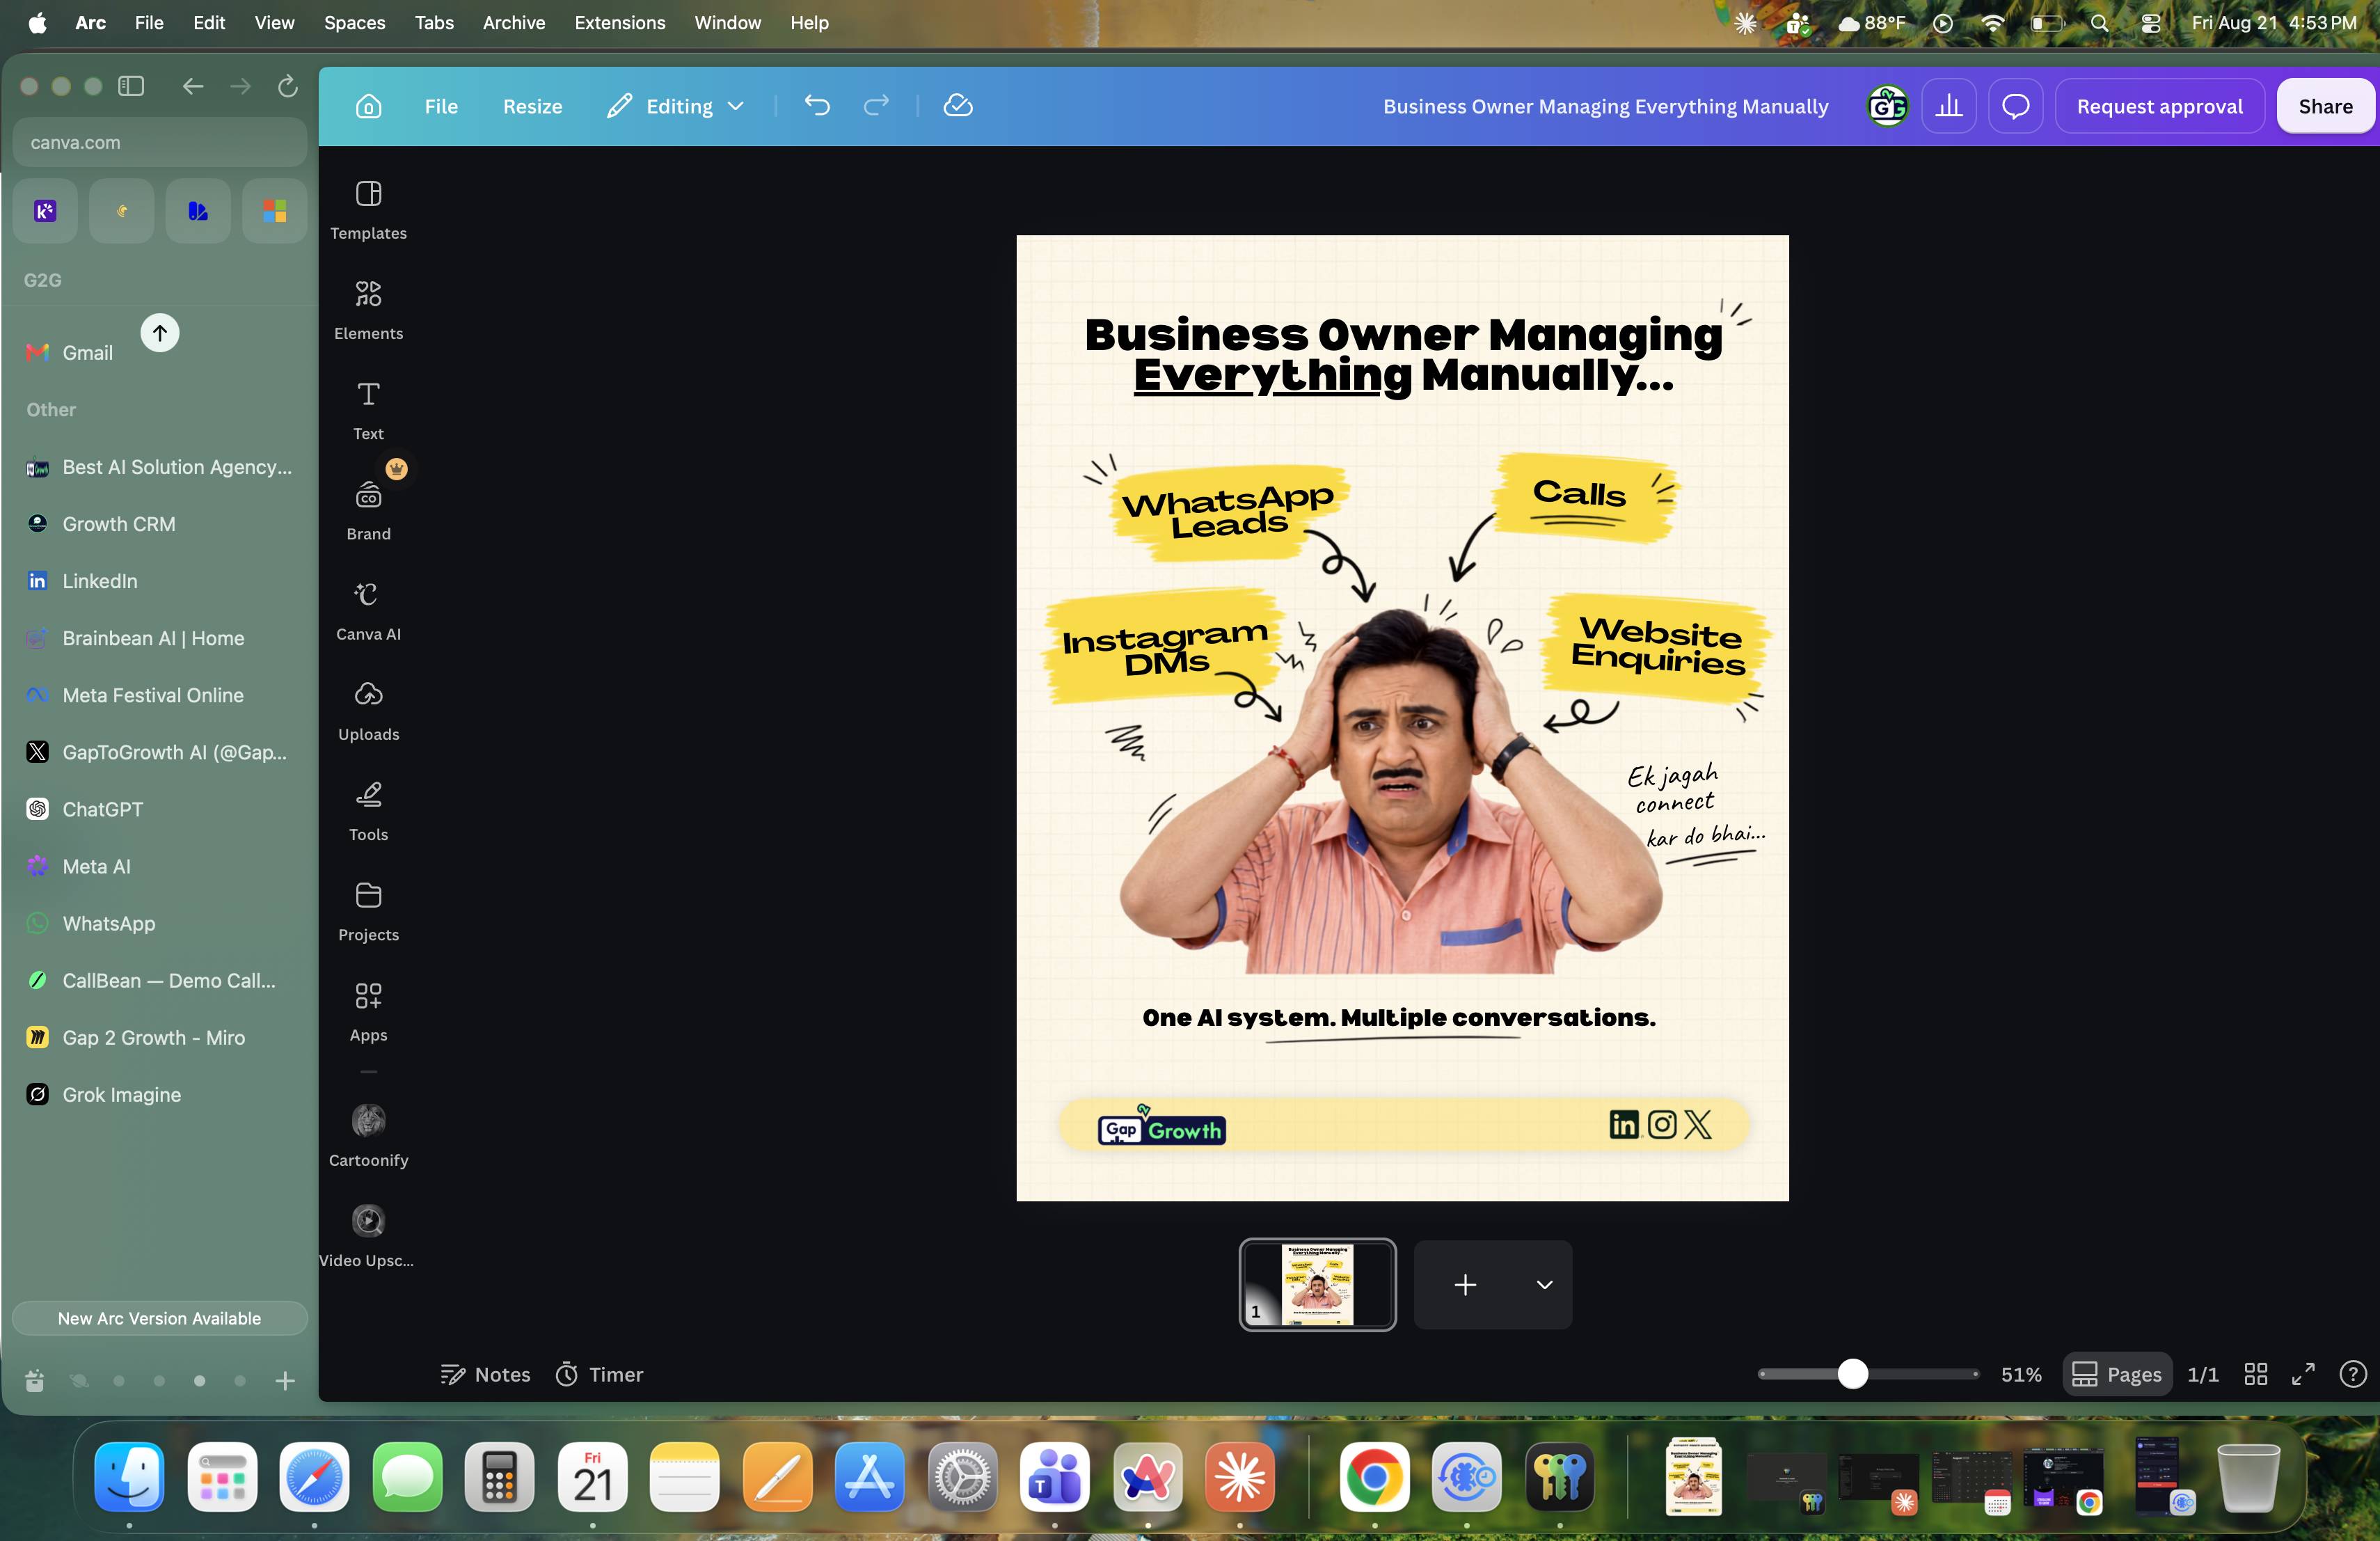Expand the add page options chevron

pos(1544,1285)
